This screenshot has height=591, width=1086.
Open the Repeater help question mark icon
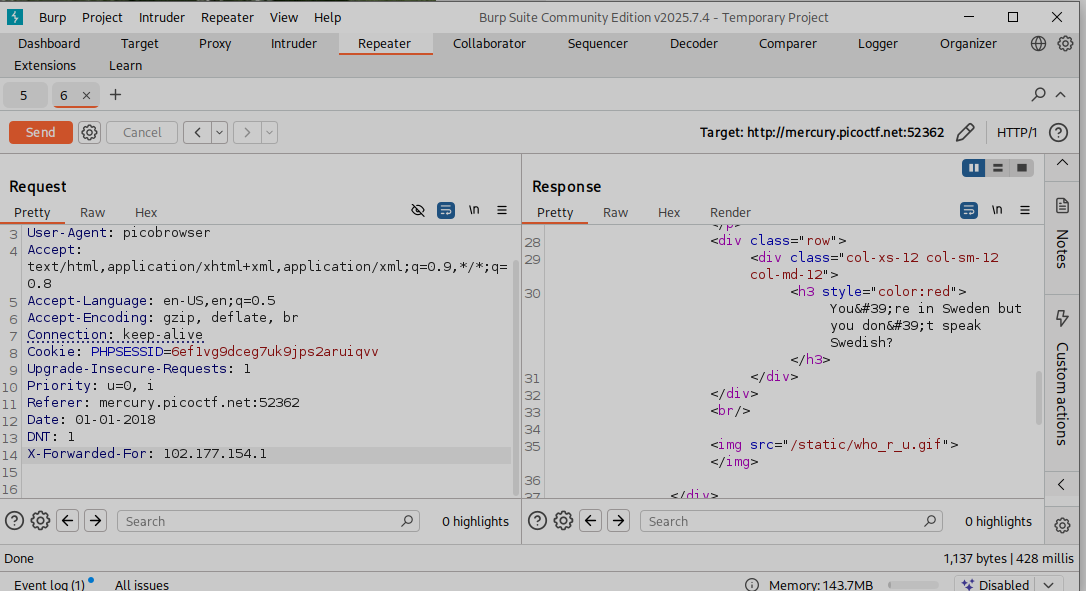coord(1058,132)
